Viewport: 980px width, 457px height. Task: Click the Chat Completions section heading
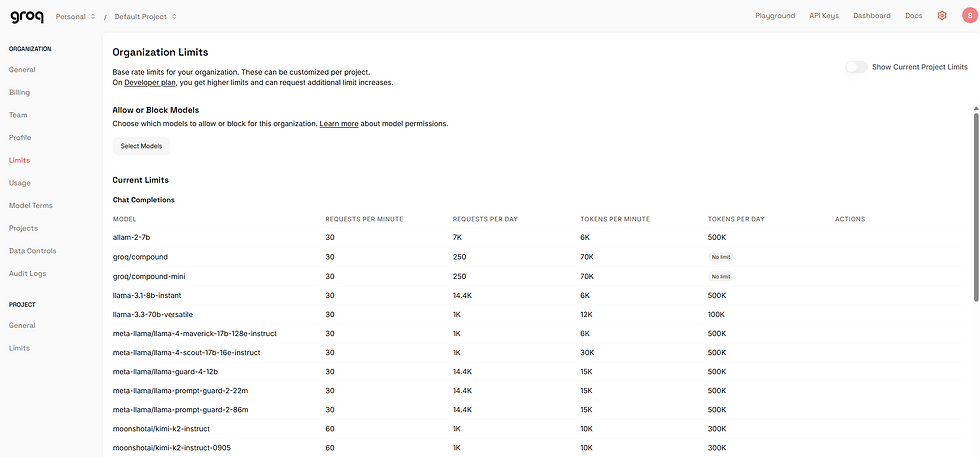pos(144,200)
